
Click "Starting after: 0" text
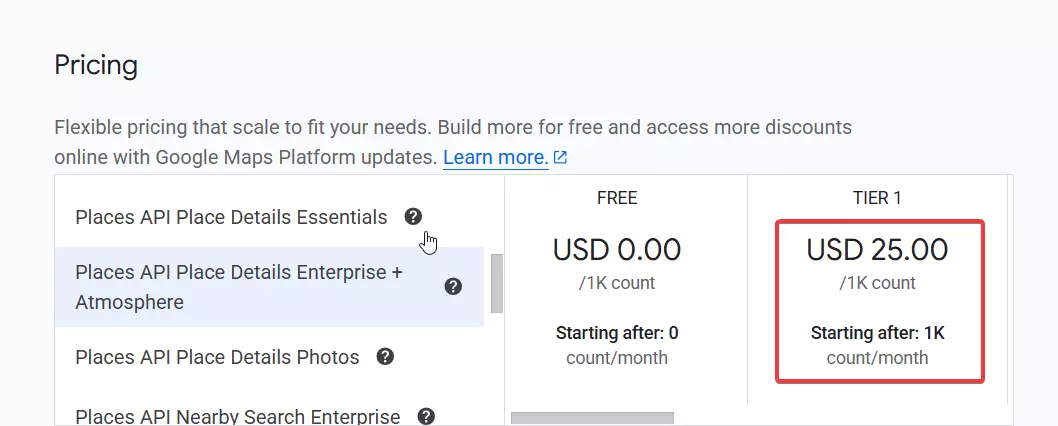(x=617, y=333)
